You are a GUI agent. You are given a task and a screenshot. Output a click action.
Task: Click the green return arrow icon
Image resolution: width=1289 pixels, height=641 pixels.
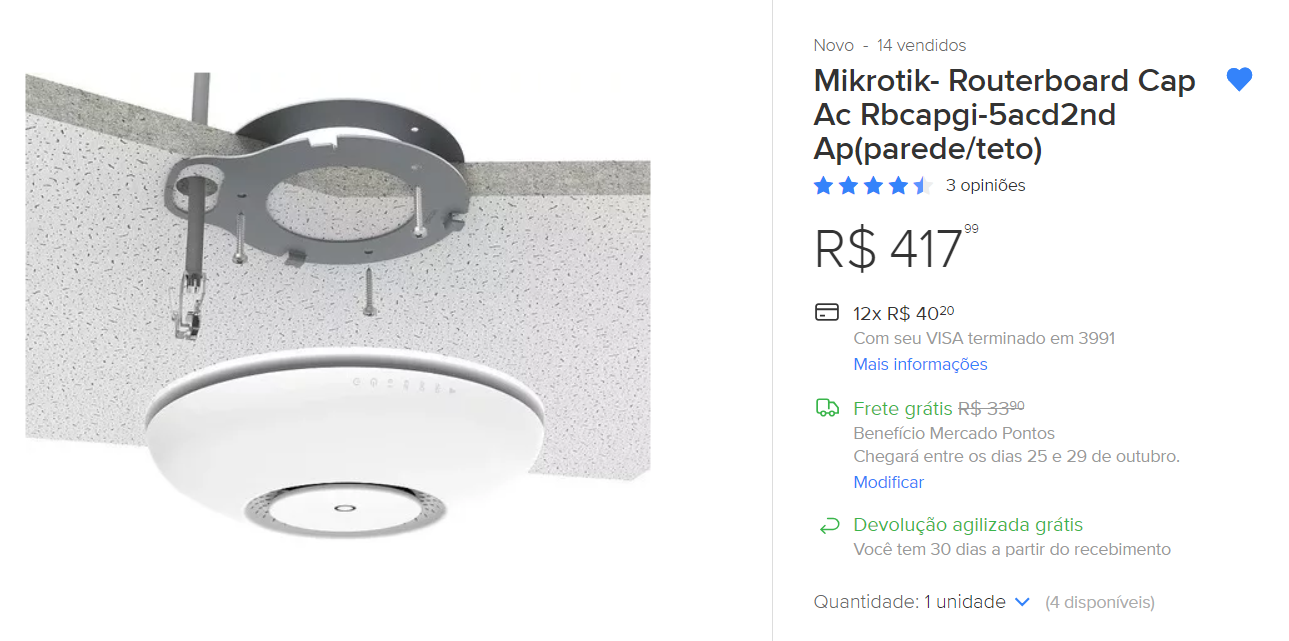point(828,525)
